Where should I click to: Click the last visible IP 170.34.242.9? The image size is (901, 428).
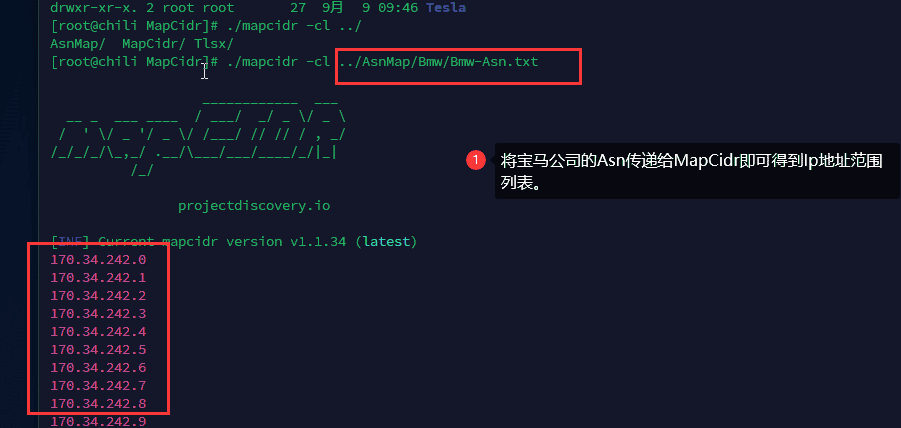pyautogui.click(x=98, y=422)
